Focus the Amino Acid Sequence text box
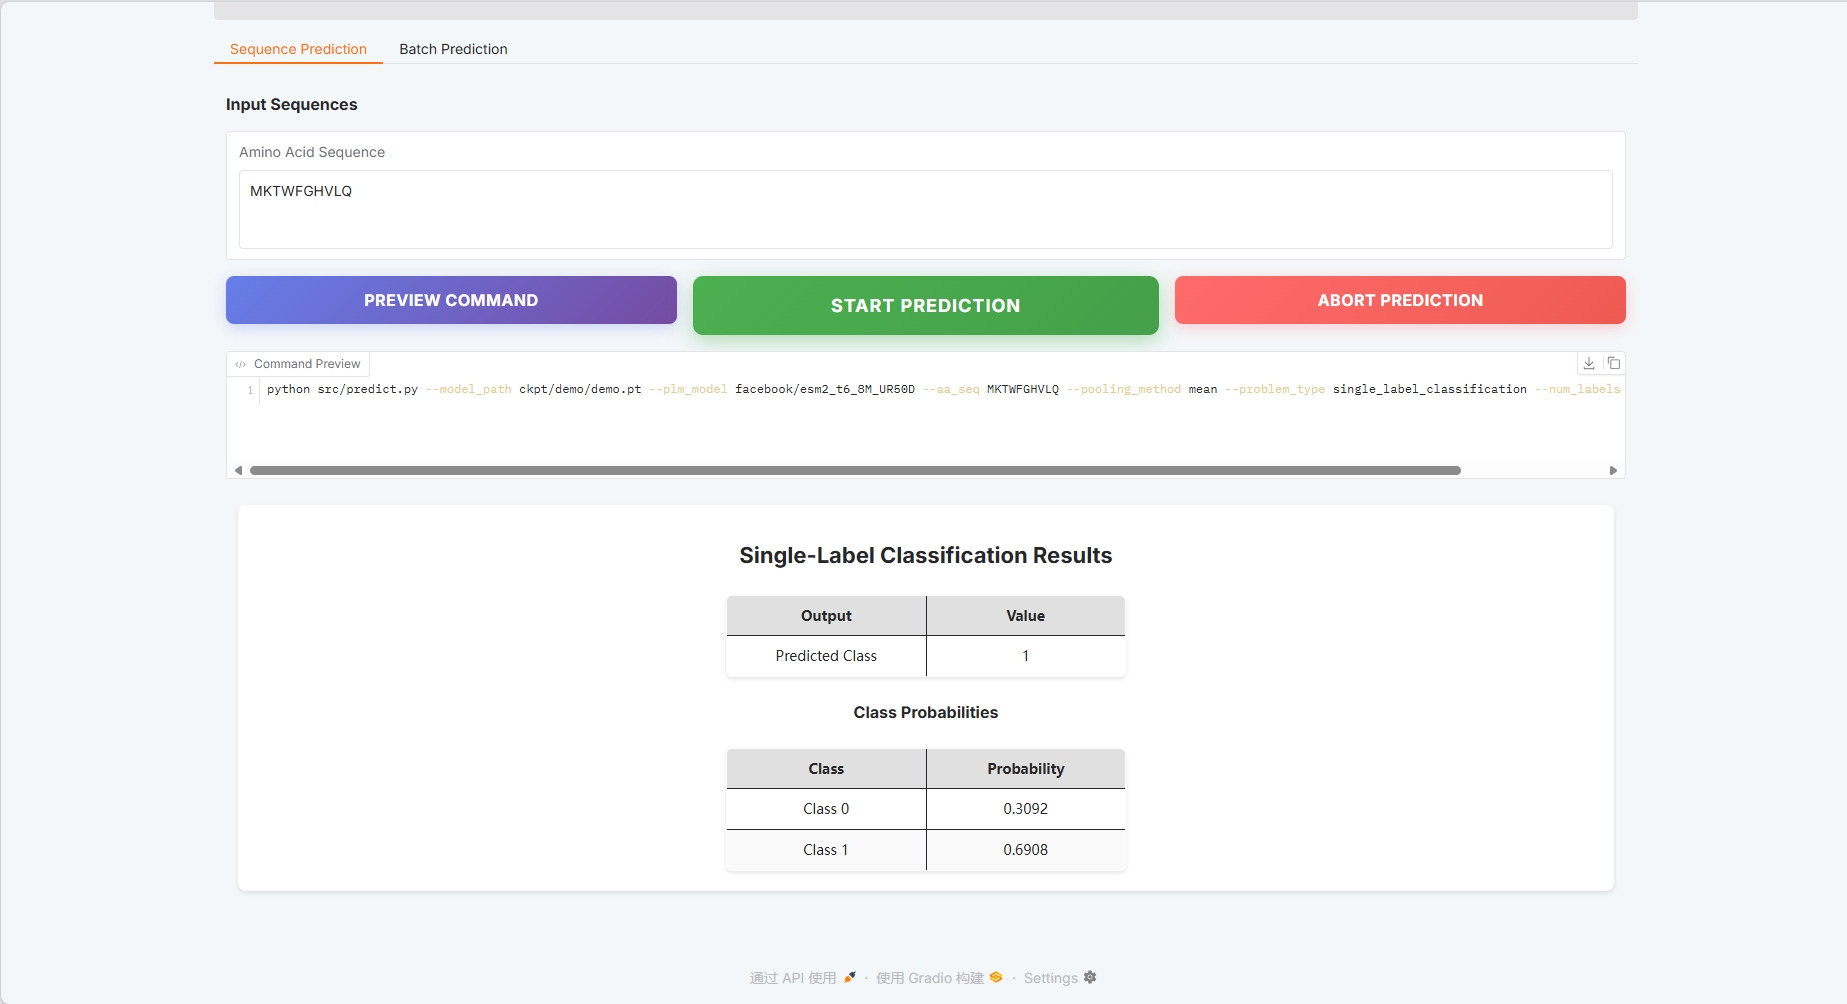 [x=925, y=209]
